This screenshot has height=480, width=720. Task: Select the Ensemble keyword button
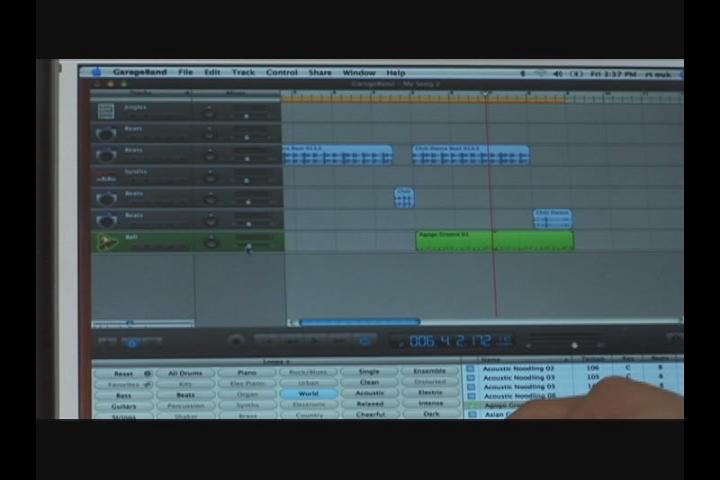[430, 371]
